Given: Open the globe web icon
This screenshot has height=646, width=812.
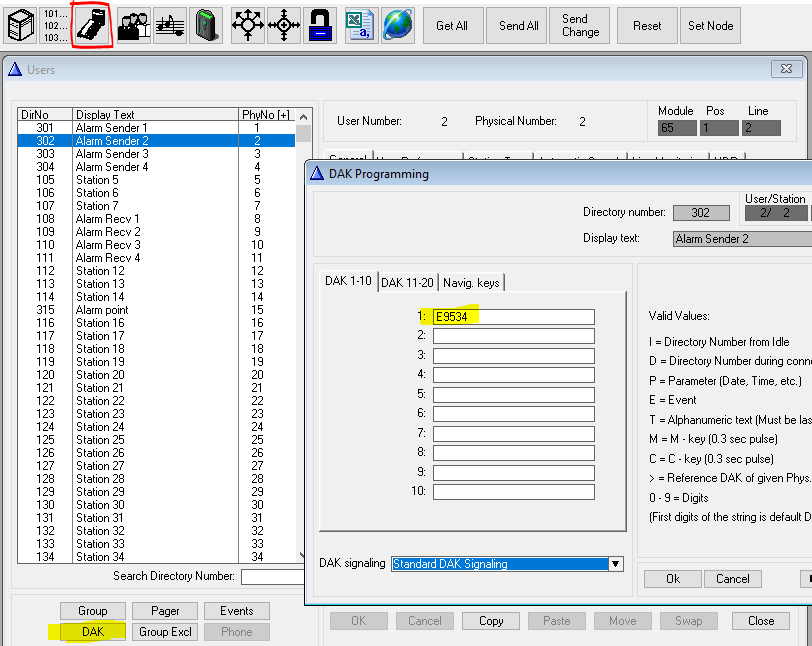Looking at the screenshot, I should (397, 25).
